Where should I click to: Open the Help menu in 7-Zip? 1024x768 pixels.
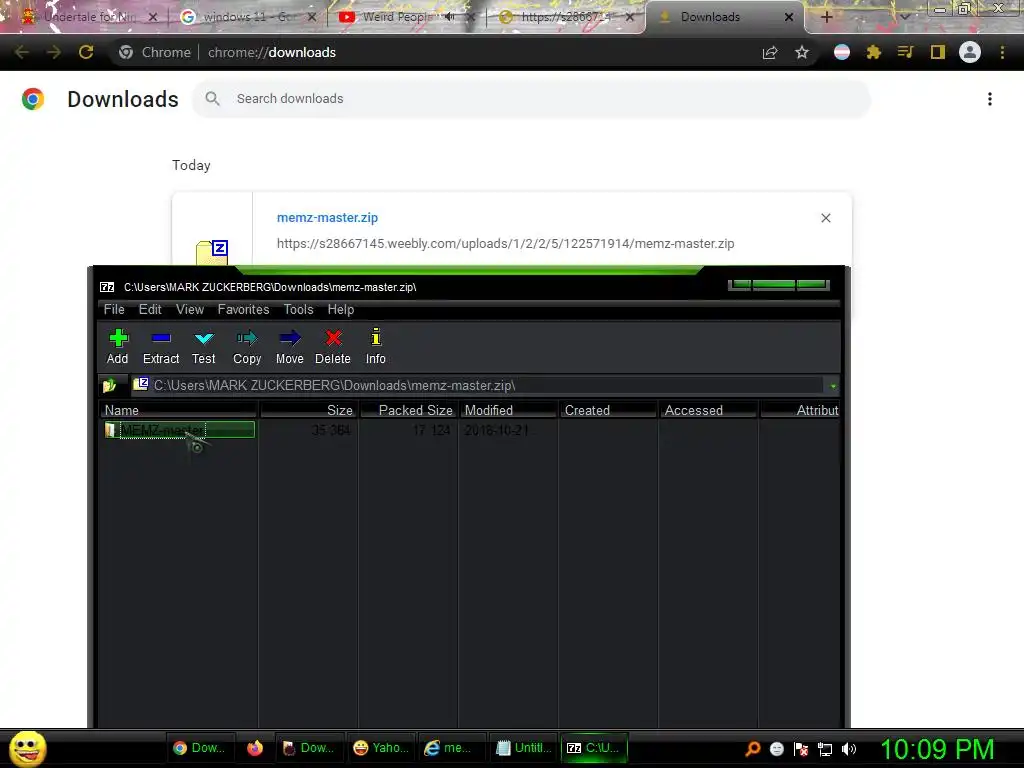[x=341, y=310]
